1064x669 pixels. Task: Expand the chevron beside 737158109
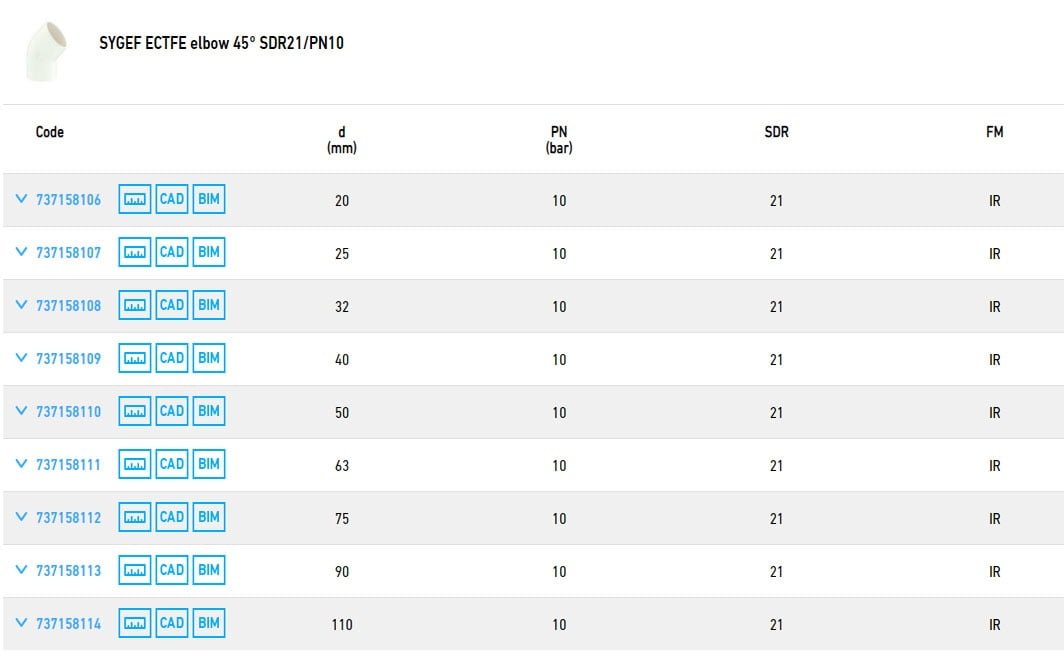[x=22, y=358]
